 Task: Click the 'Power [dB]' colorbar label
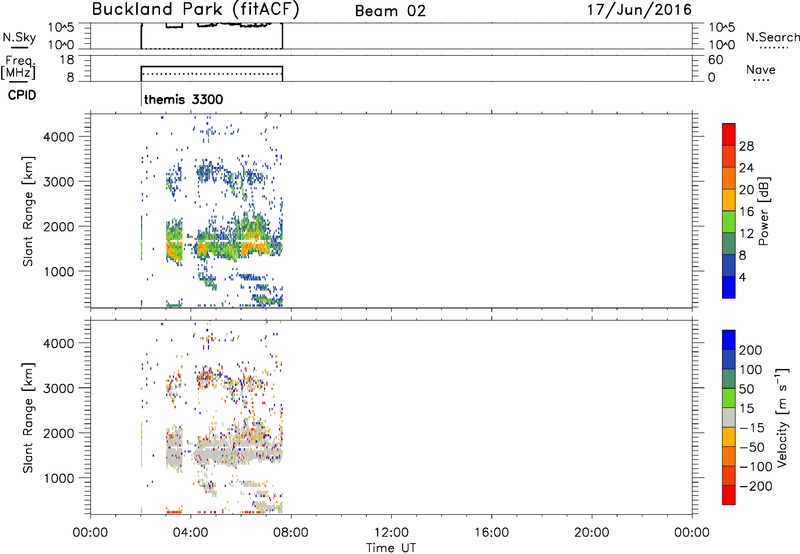point(763,211)
